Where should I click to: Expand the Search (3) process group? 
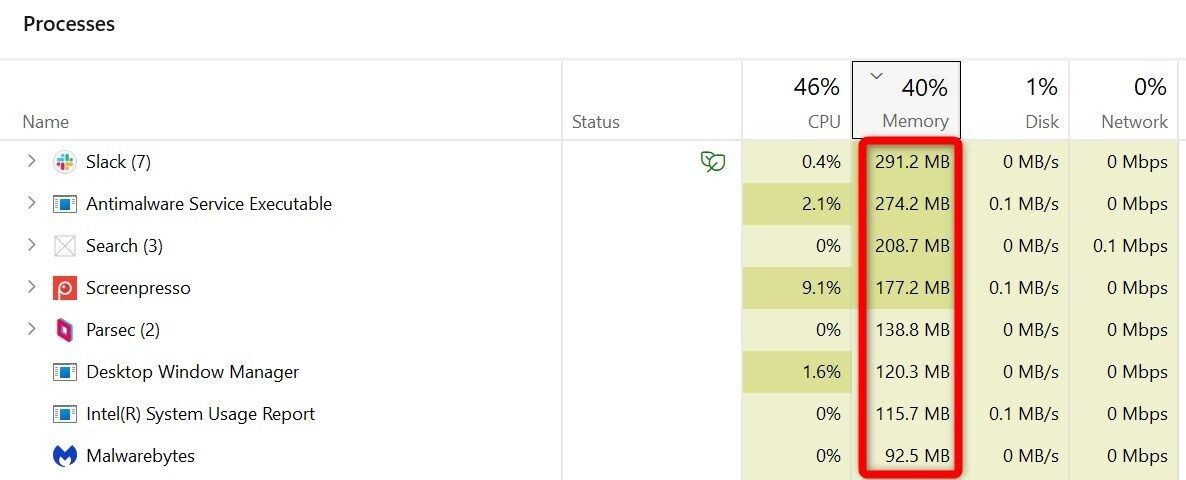click(x=31, y=245)
